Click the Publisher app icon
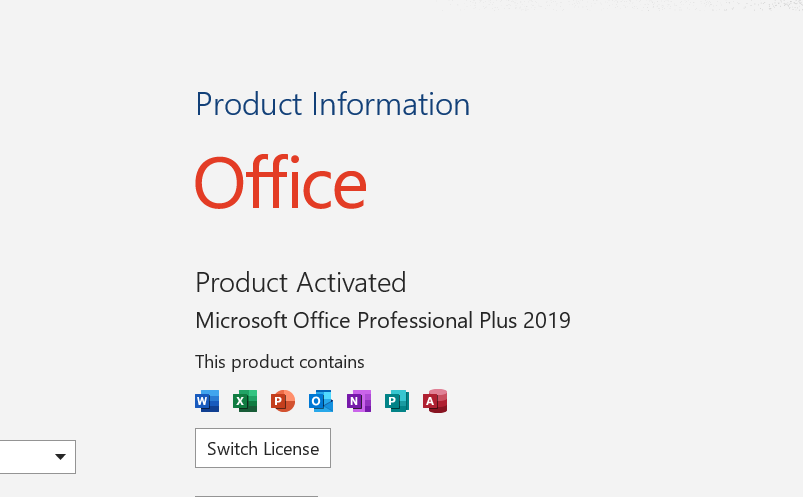Image resolution: width=803 pixels, height=497 pixels. click(x=397, y=401)
